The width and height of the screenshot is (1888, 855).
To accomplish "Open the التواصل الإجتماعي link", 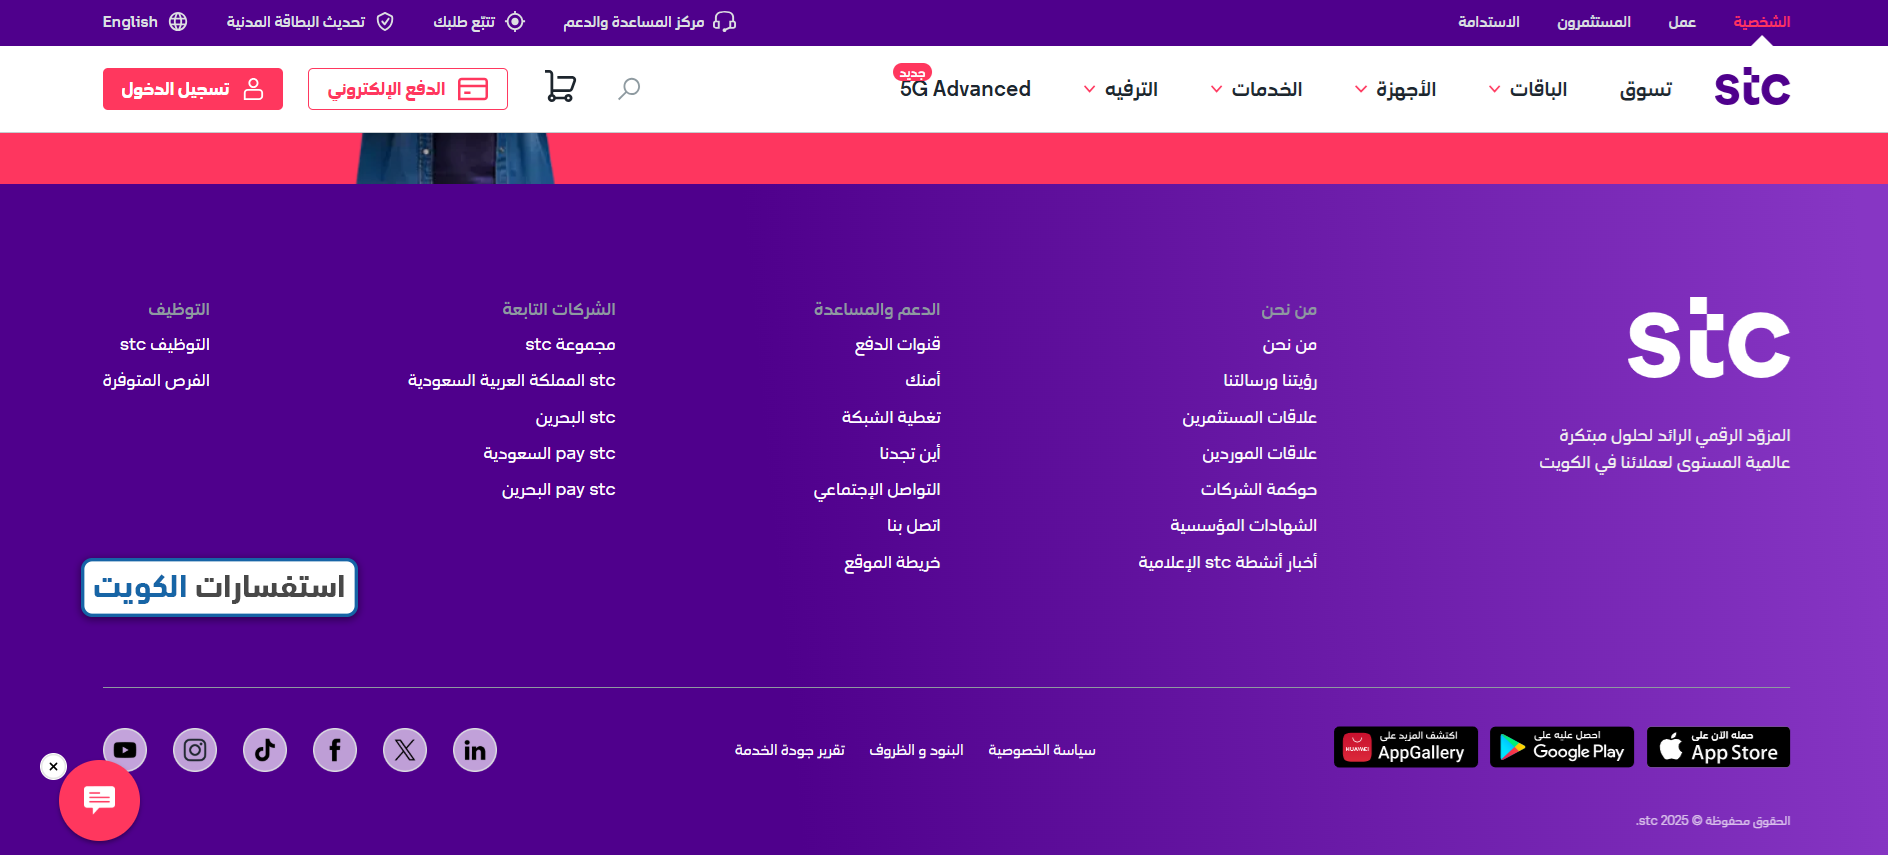I will 877,489.
